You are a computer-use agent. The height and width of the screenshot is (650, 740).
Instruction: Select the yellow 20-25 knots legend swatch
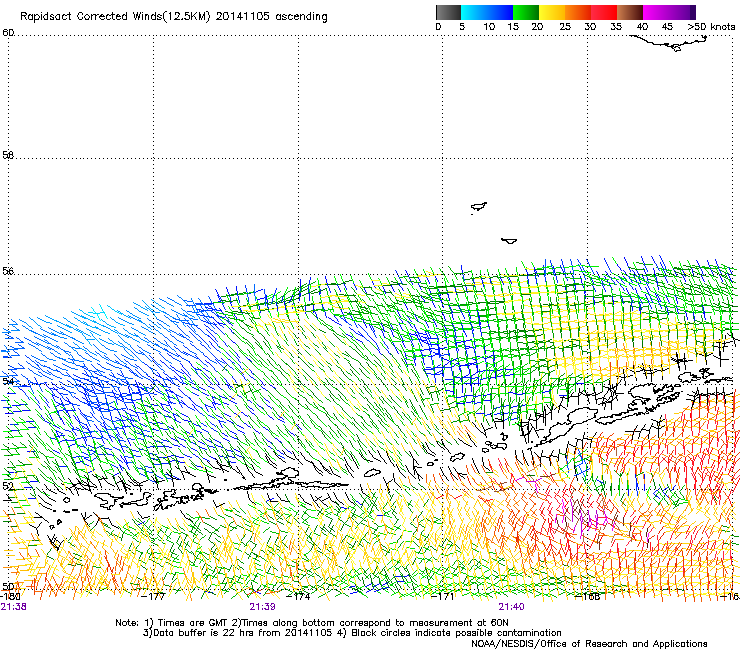point(552,12)
